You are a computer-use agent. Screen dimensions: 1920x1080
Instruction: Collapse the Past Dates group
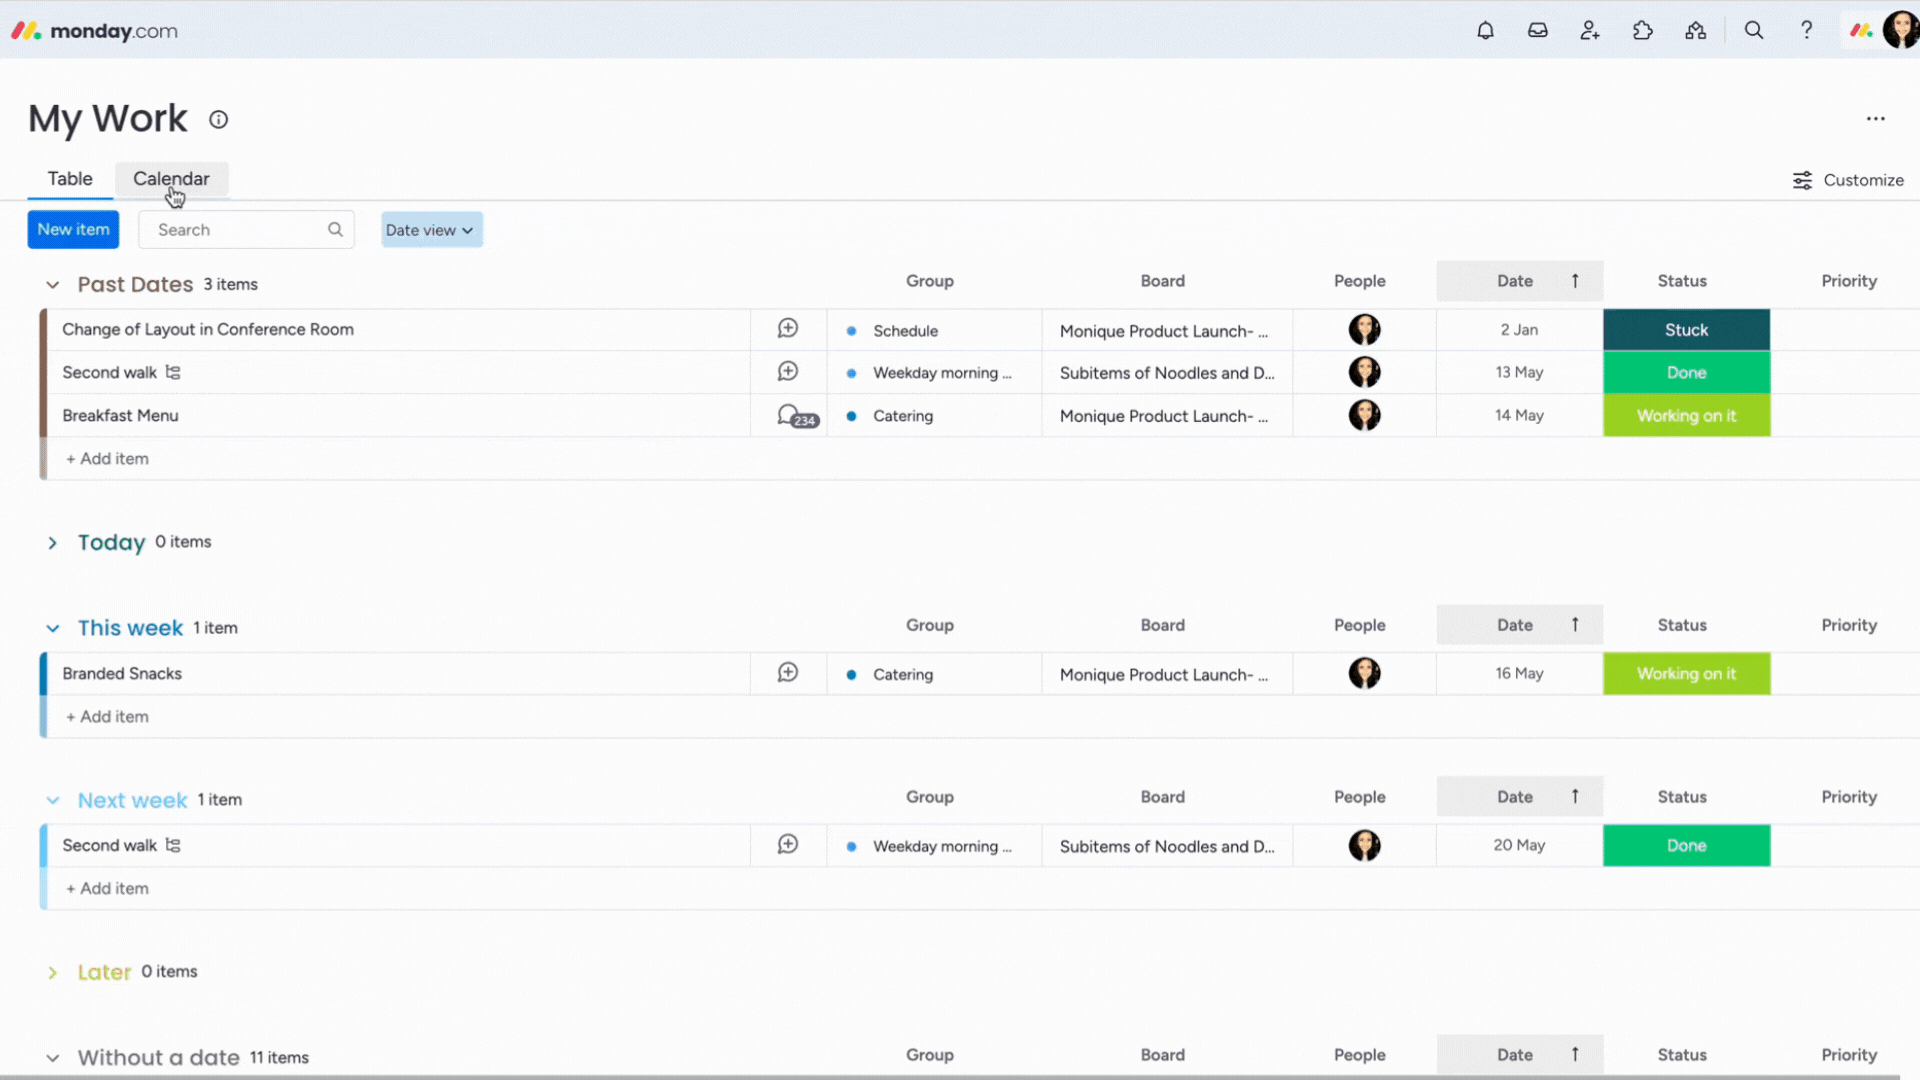pyautogui.click(x=52, y=285)
